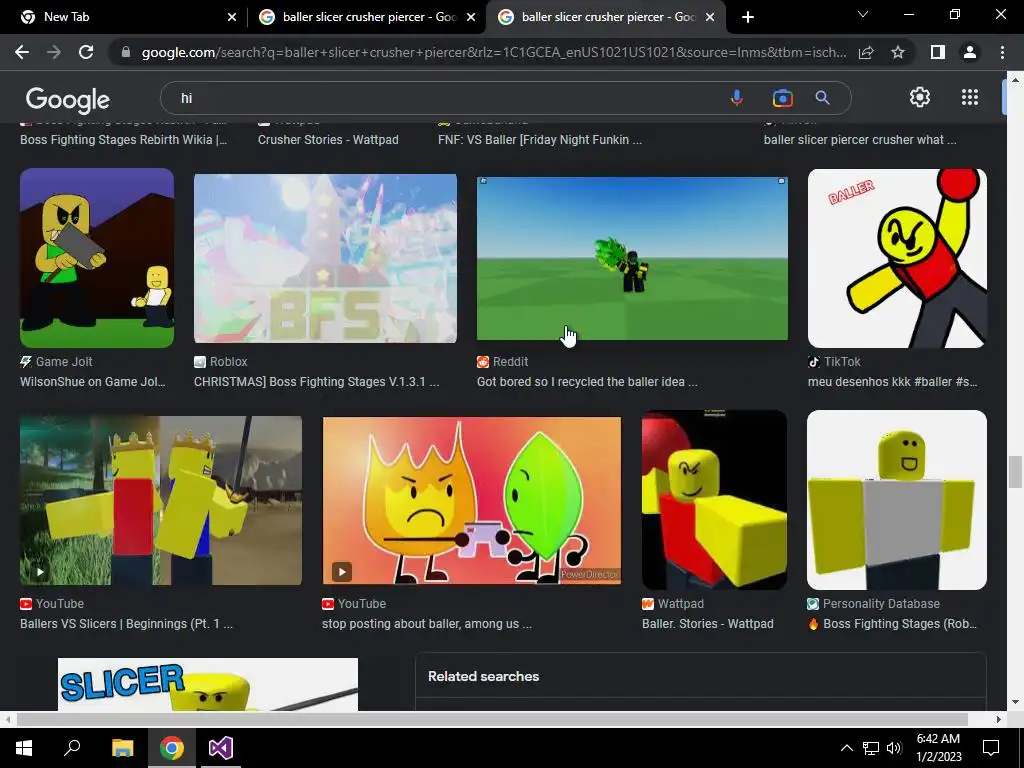1024x768 pixels.
Task: Open TikTok BALLER drawing thumbnail
Action: [x=897, y=258]
